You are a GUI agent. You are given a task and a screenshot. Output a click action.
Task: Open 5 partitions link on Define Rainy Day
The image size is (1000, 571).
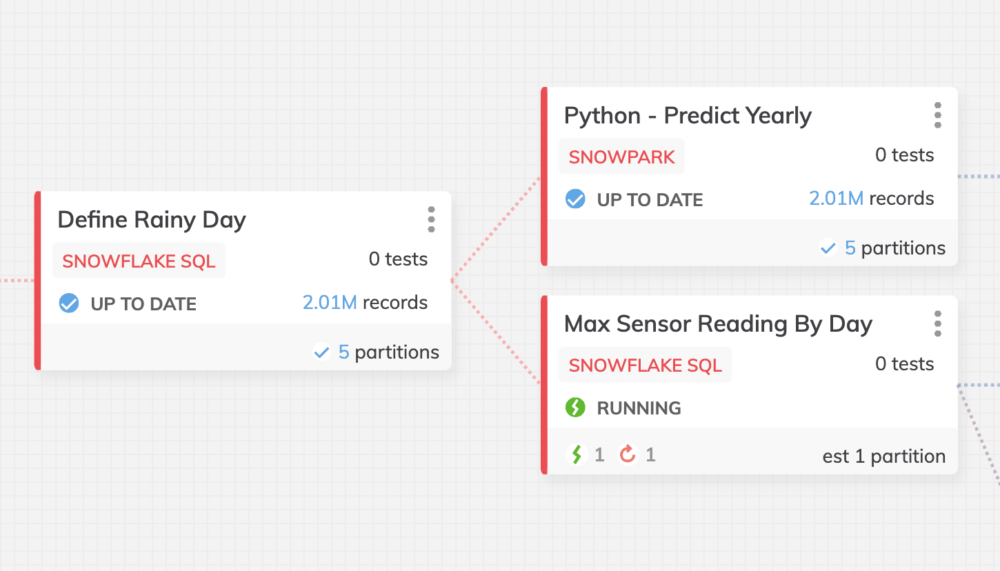tap(388, 352)
